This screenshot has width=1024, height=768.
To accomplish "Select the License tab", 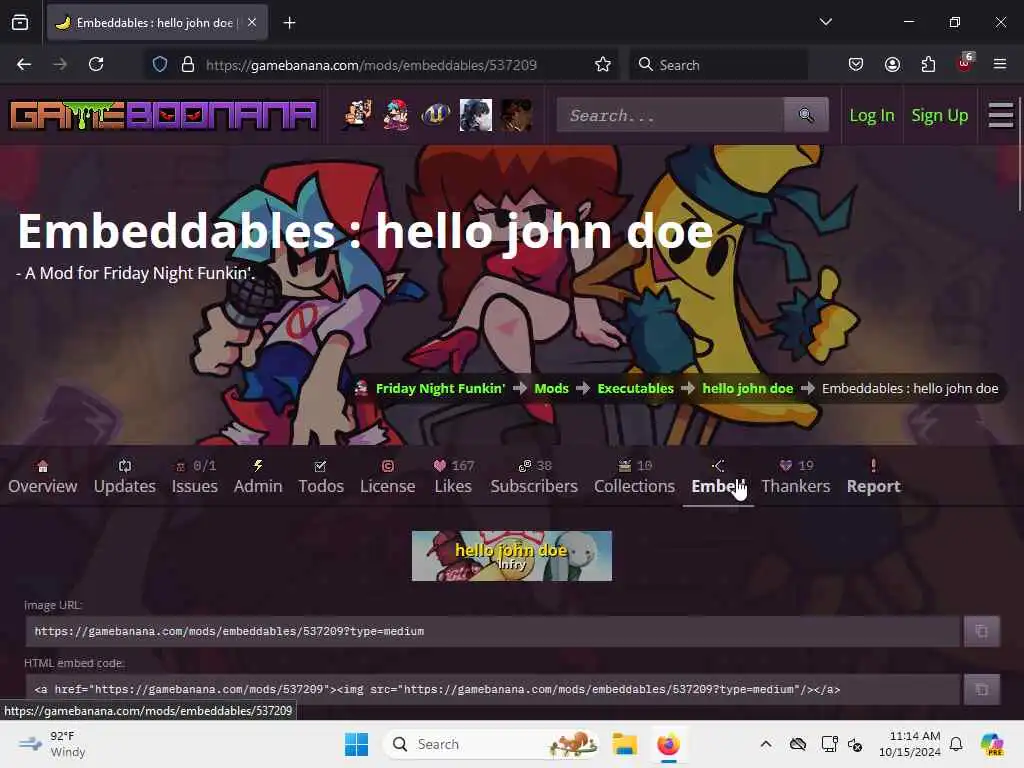I will pos(387,477).
